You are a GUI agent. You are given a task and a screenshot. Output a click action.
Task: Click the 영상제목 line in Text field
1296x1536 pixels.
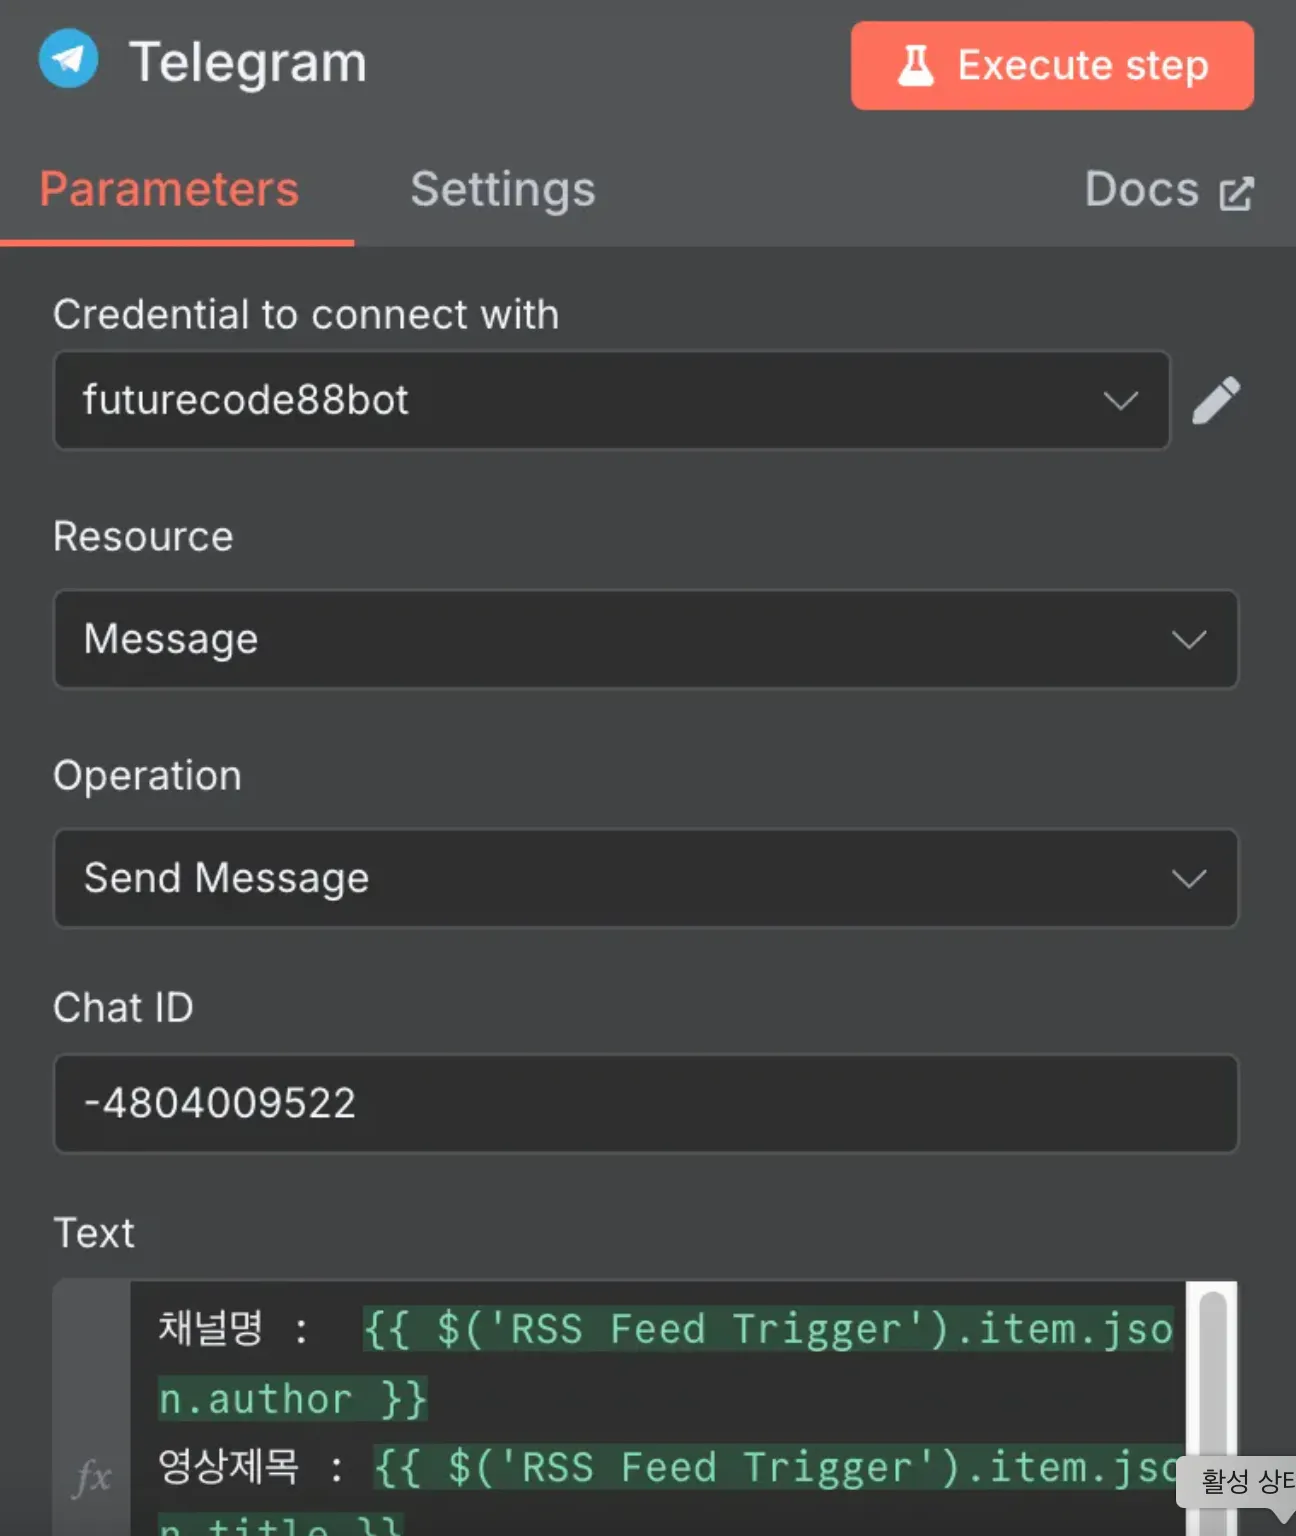click(x=228, y=1467)
